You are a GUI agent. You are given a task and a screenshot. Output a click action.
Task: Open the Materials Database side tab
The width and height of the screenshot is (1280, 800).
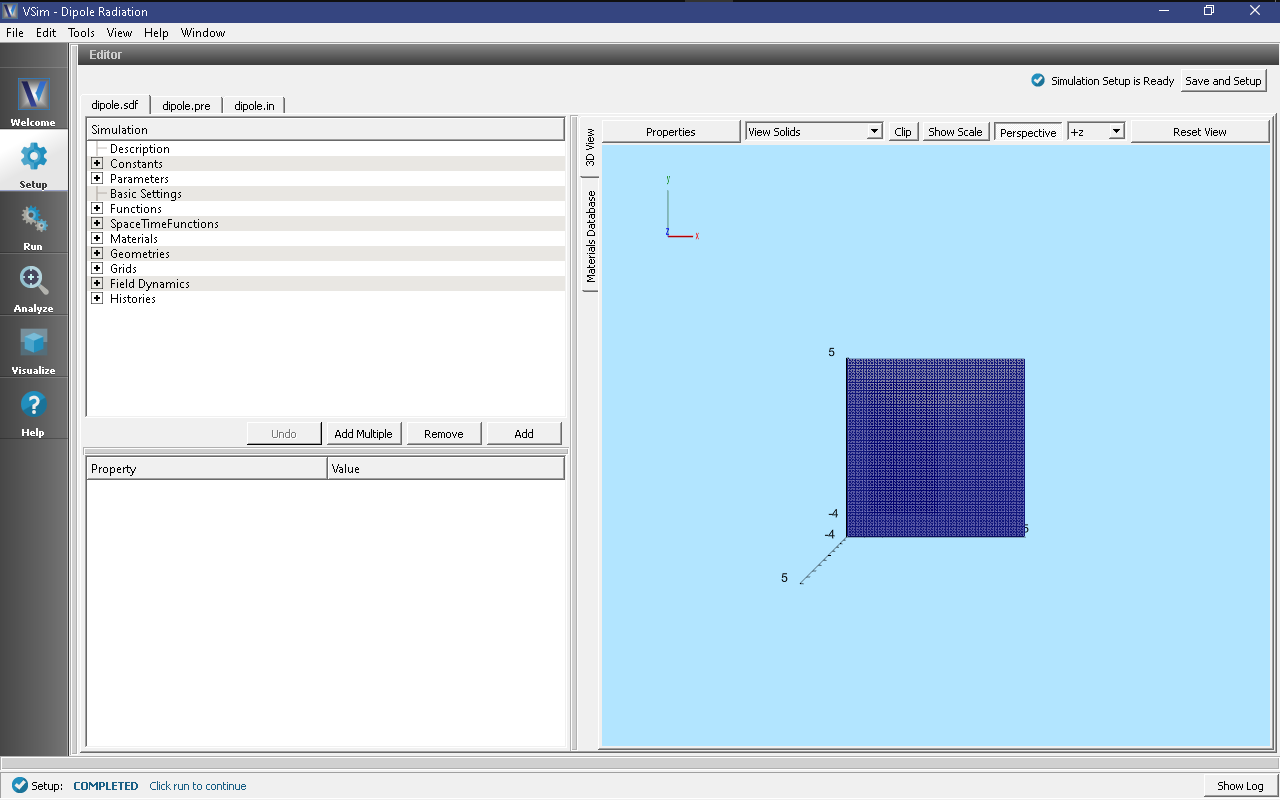click(x=590, y=237)
